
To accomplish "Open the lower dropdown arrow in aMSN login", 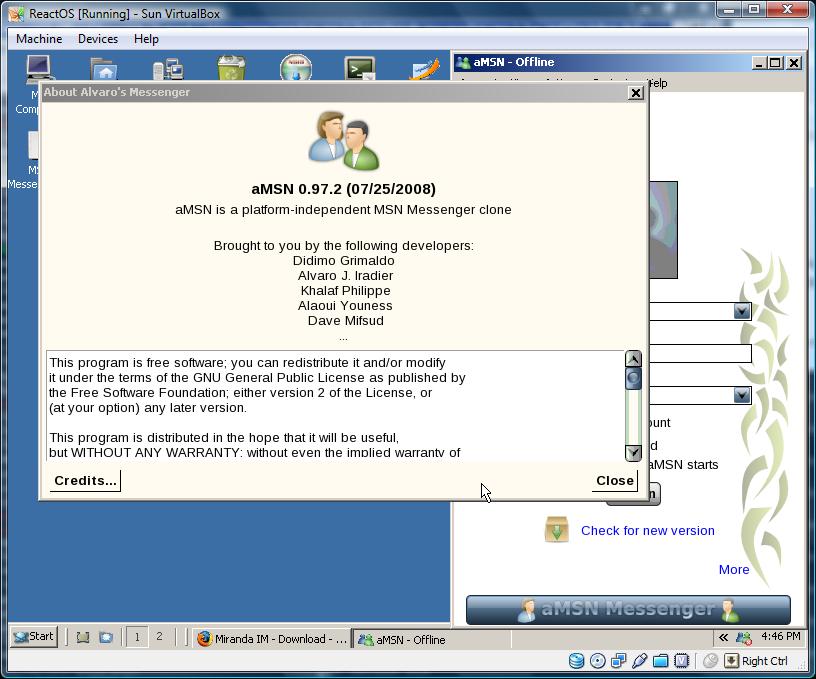I will point(741,395).
